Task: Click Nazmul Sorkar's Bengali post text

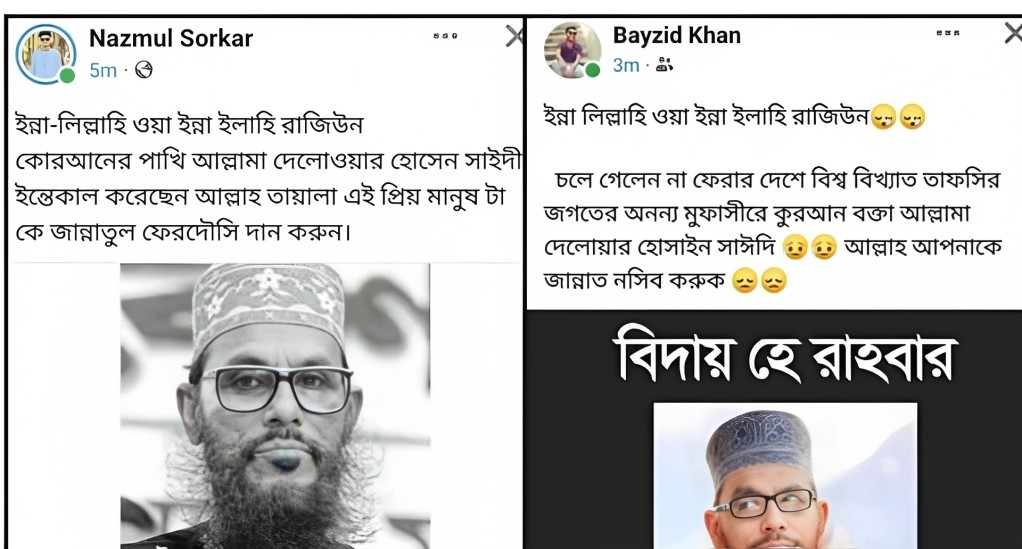Action: [x=267, y=178]
